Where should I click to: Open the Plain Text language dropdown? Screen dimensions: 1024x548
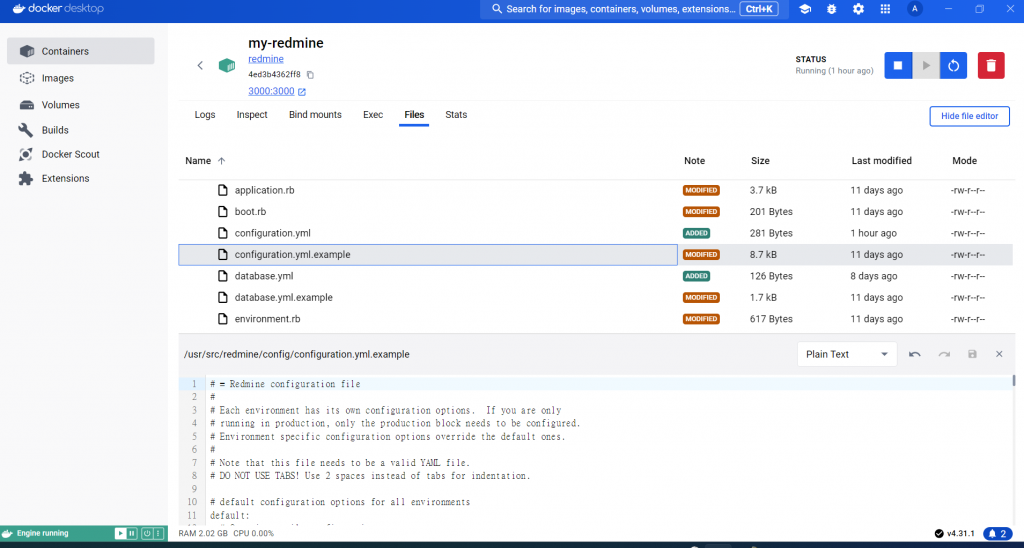(x=847, y=354)
